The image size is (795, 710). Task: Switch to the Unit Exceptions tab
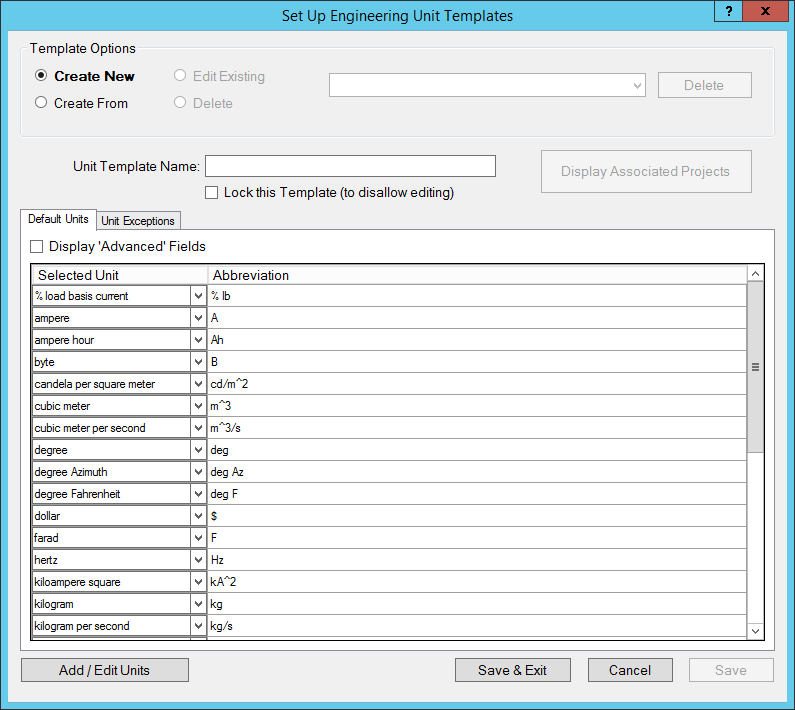coord(138,221)
